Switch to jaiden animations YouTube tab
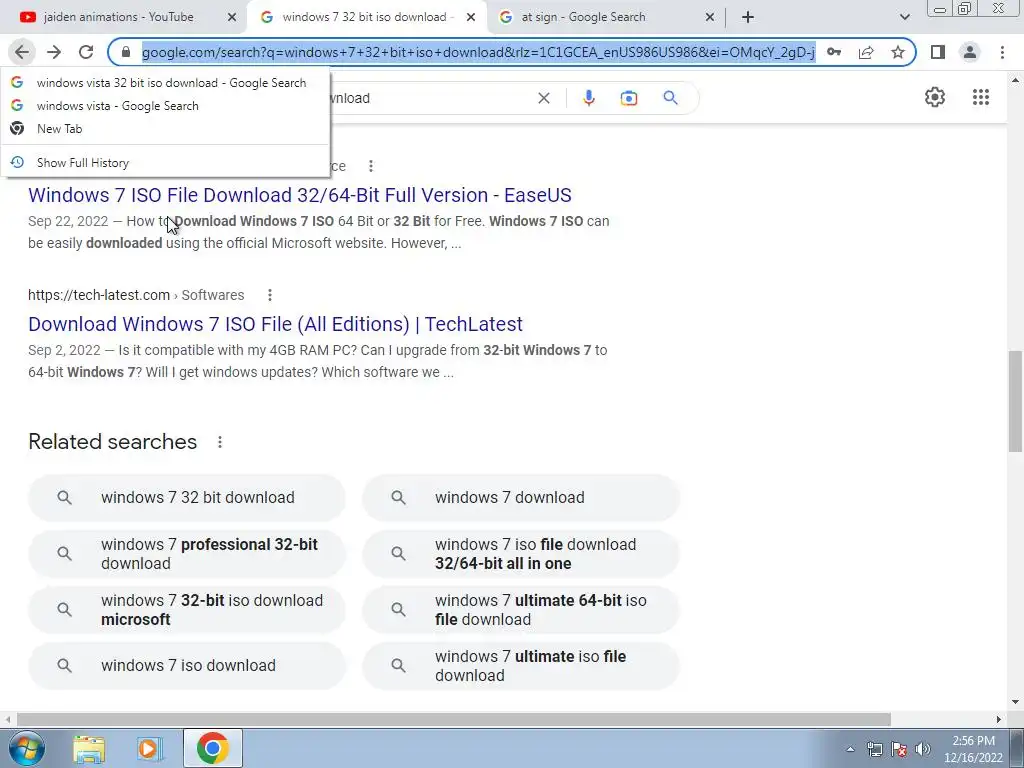This screenshot has width=1024, height=768. tap(118, 18)
